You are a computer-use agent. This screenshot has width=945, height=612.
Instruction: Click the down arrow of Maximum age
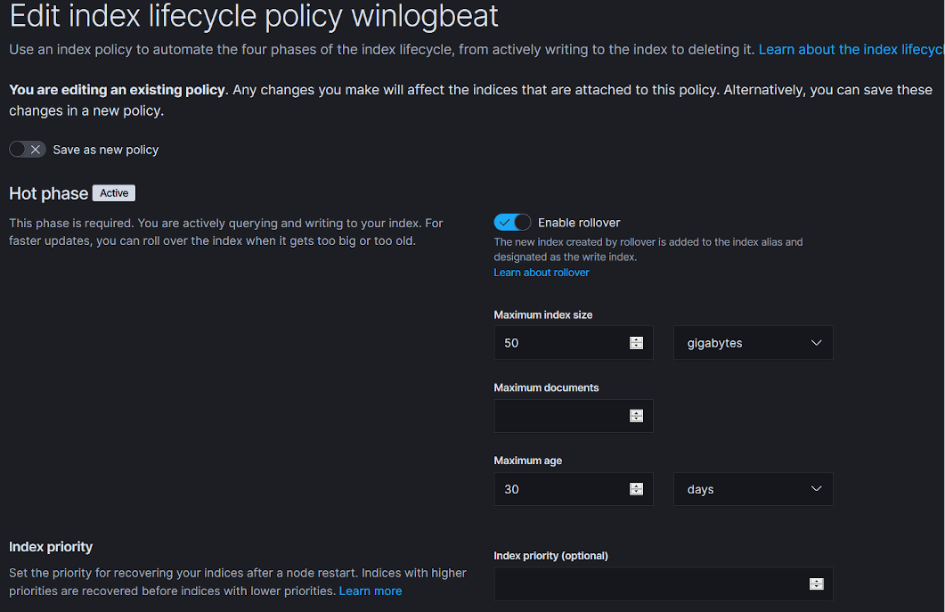pyautogui.click(x=636, y=493)
